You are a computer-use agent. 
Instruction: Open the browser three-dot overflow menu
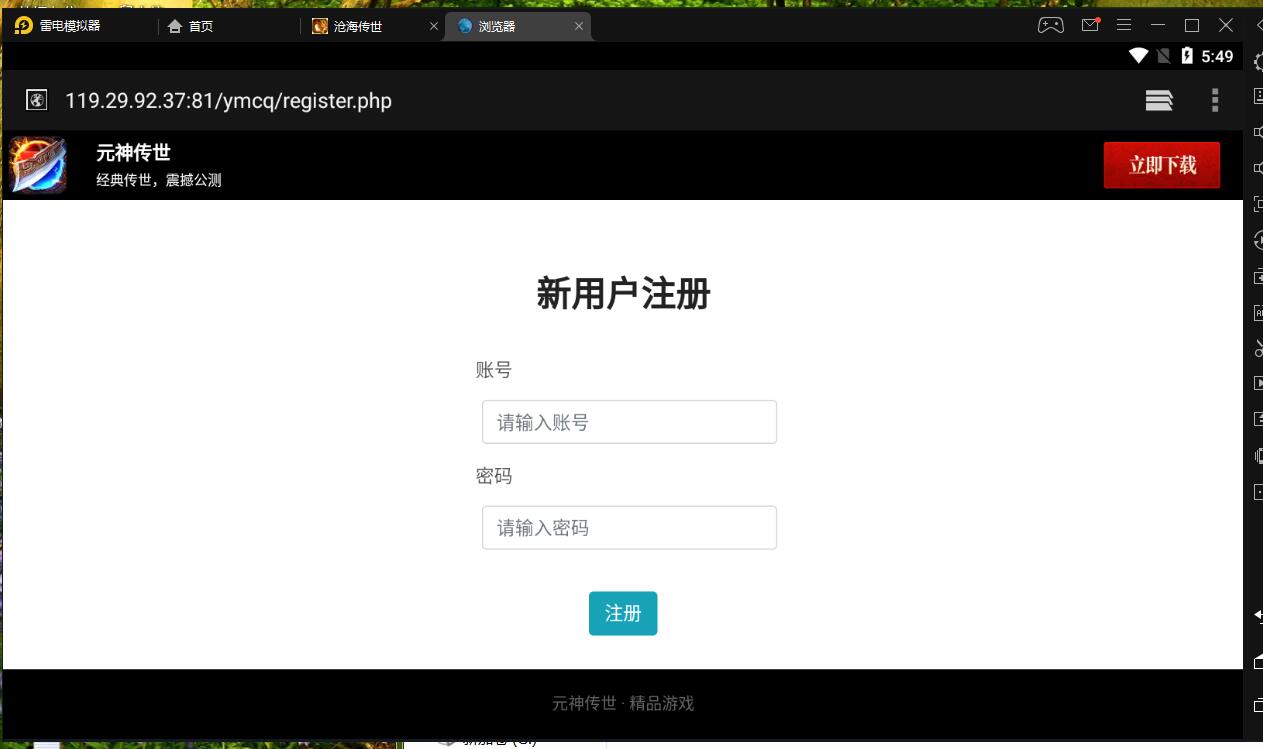(x=1215, y=100)
